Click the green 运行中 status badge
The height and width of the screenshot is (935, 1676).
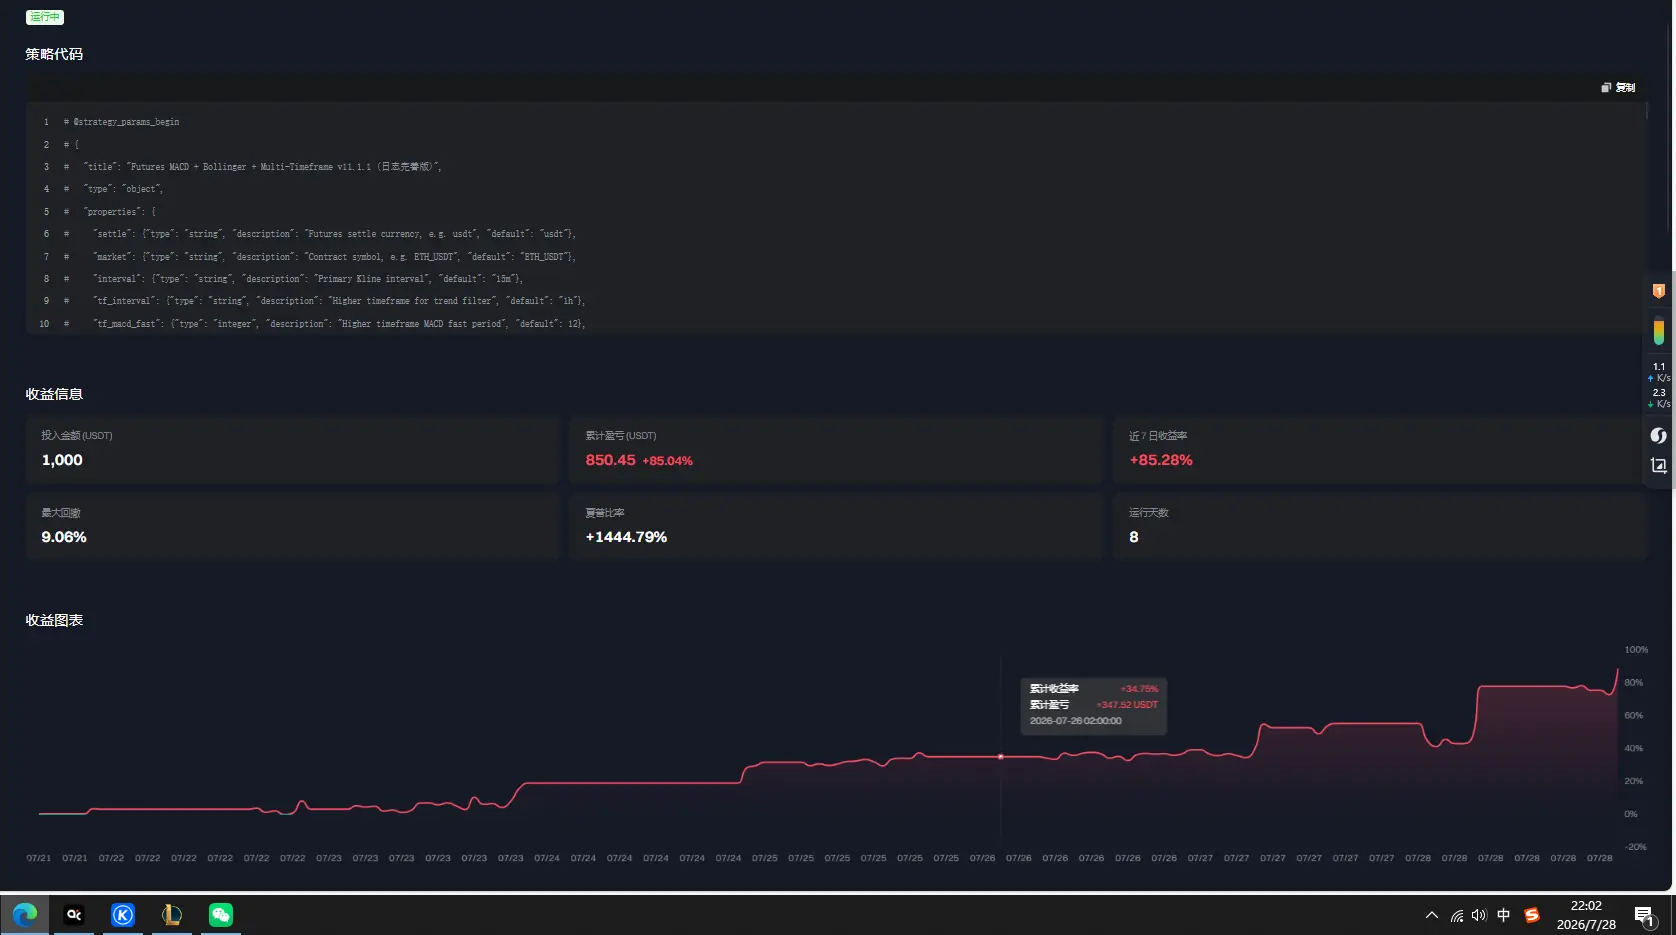[x=45, y=17]
